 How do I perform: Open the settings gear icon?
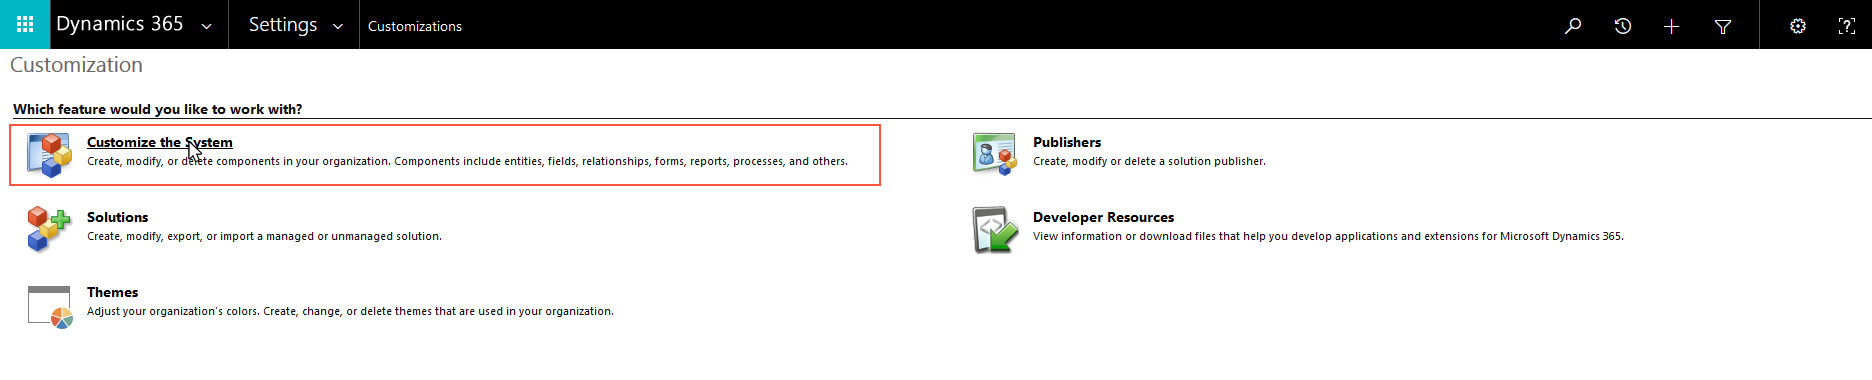(1798, 26)
